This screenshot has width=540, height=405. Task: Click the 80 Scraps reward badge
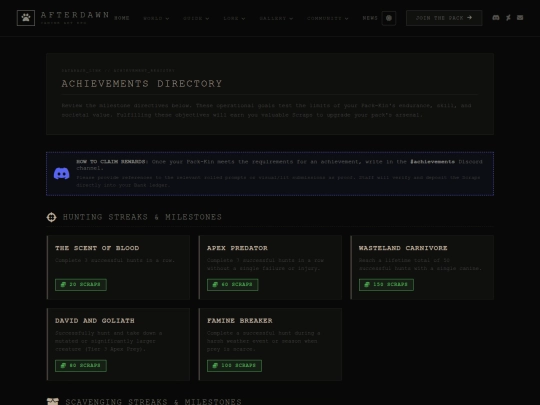pos(81,366)
